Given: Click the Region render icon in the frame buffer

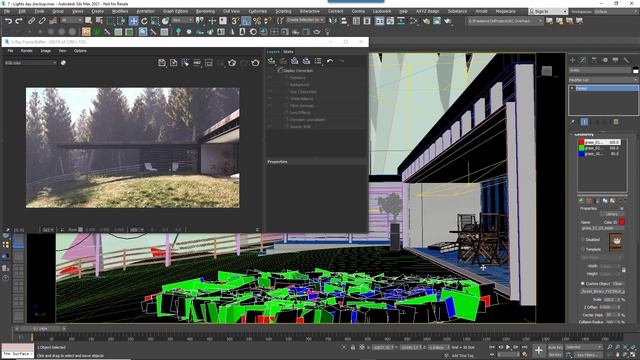Looking at the screenshot, I should [209, 63].
